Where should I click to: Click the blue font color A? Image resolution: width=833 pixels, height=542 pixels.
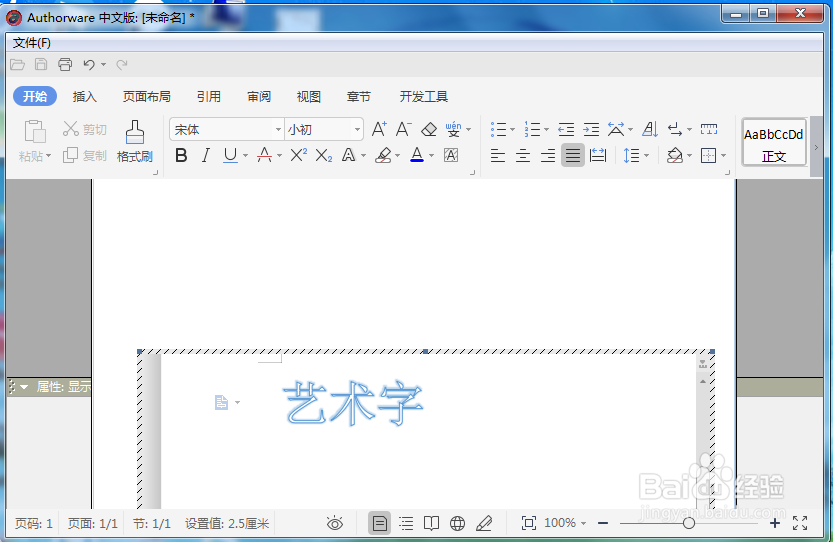(x=417, y=156)
